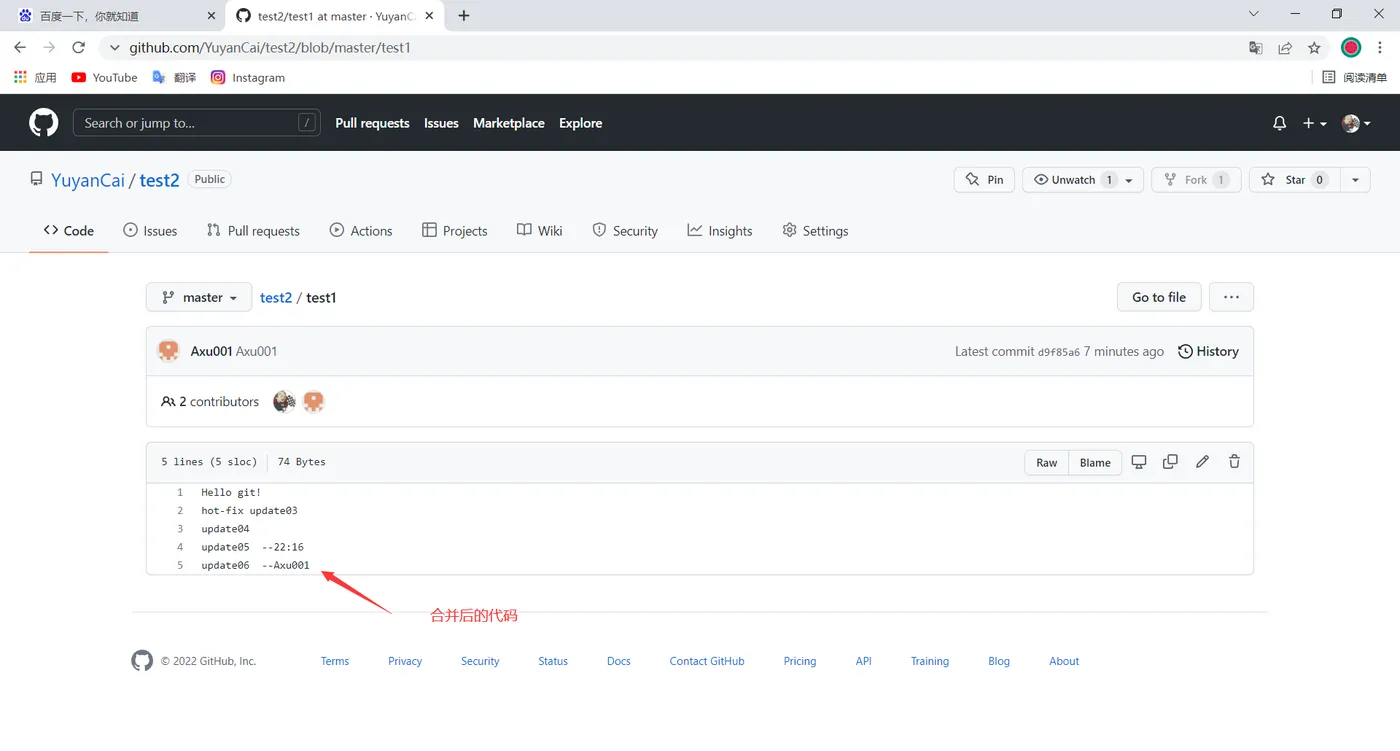Open 翻译 bookmark
The height and width of the screenshot is (751, 1400).
click(174, 77)
